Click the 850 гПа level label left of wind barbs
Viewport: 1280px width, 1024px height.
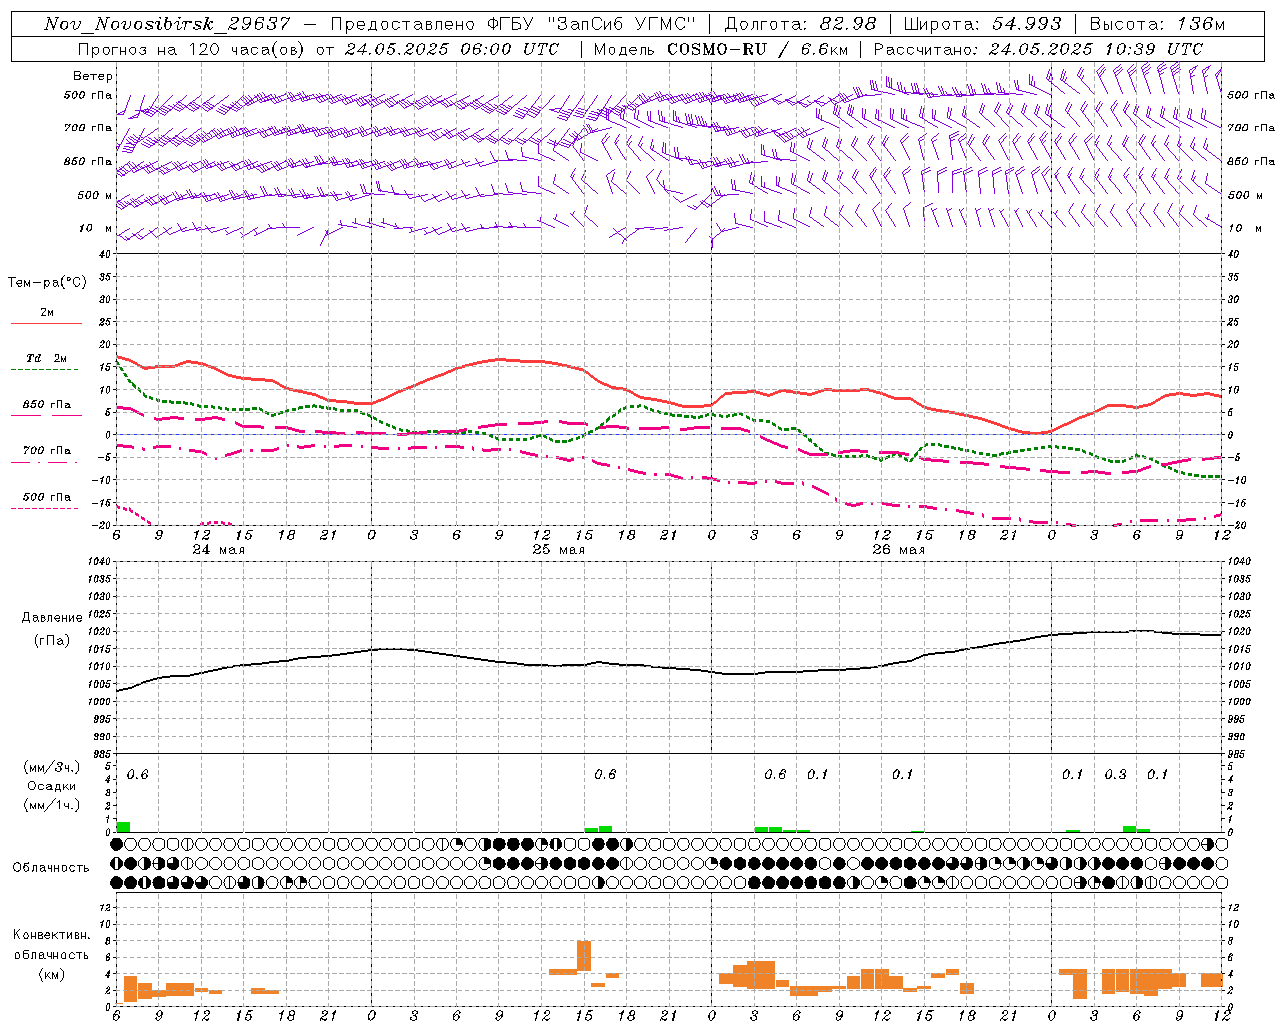click(x=88, y=161)
